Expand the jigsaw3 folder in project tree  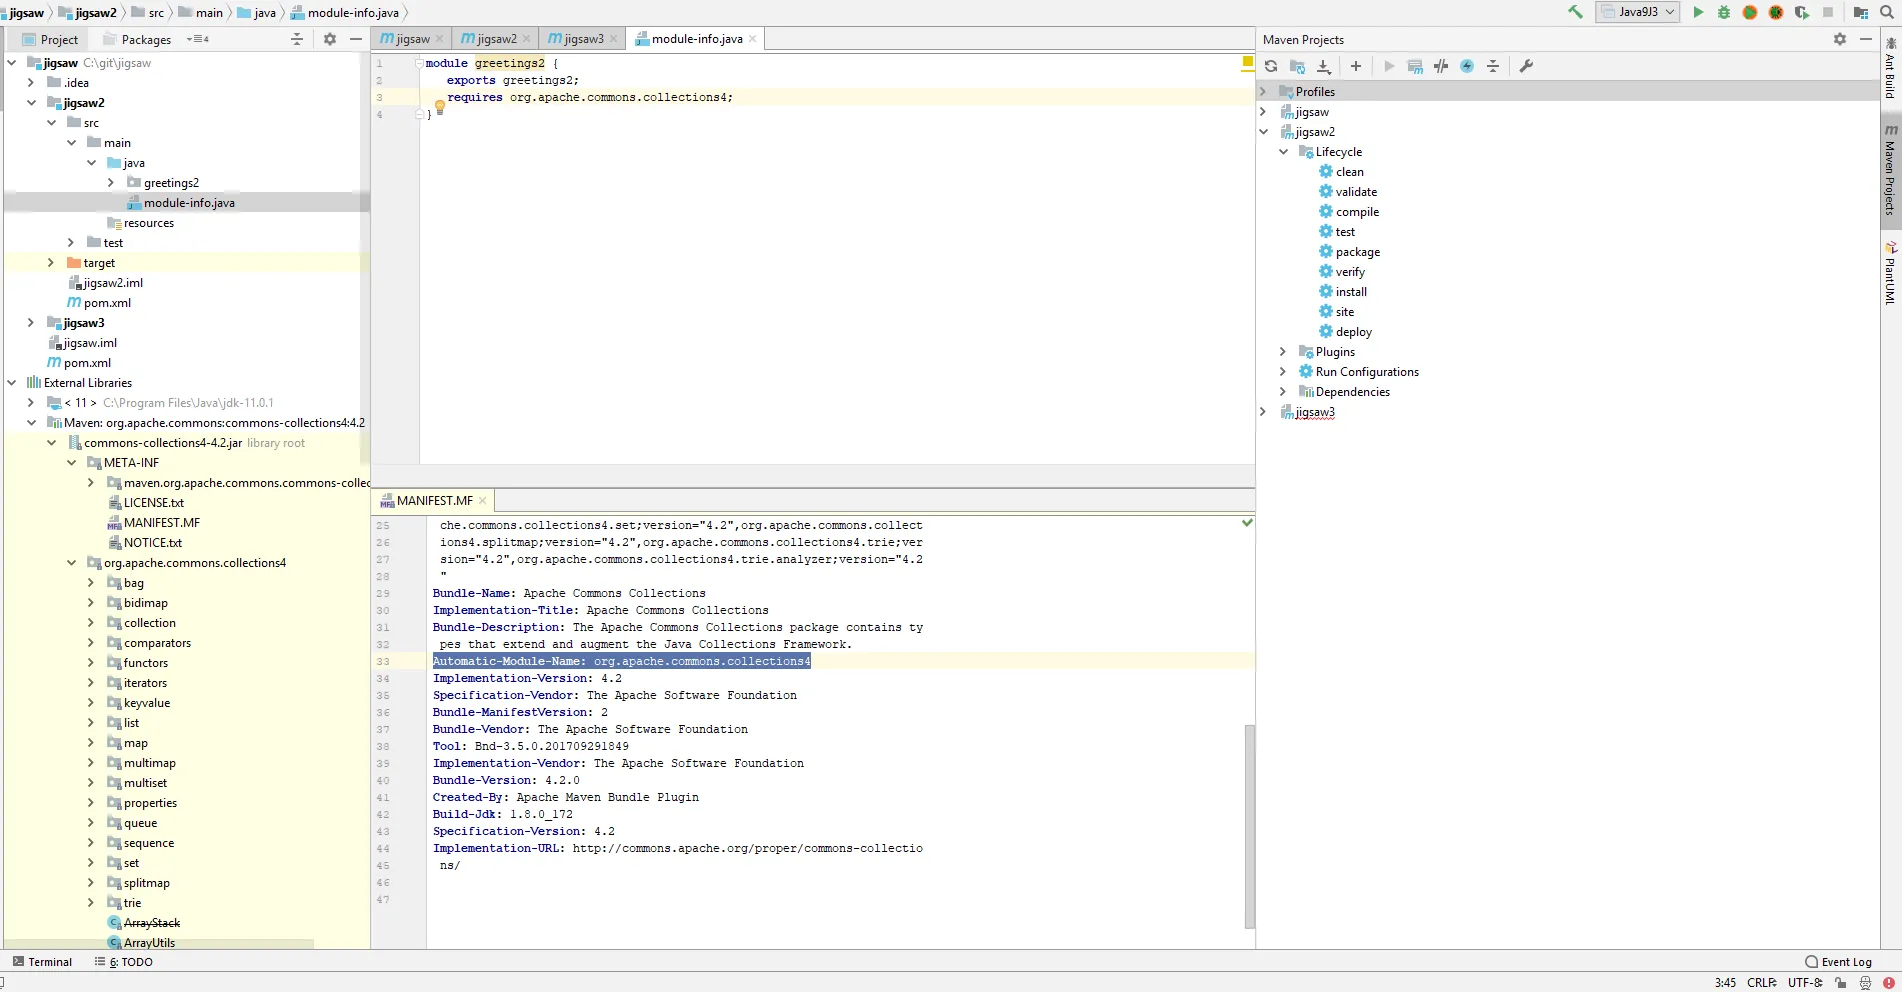[x=31, y=323]
